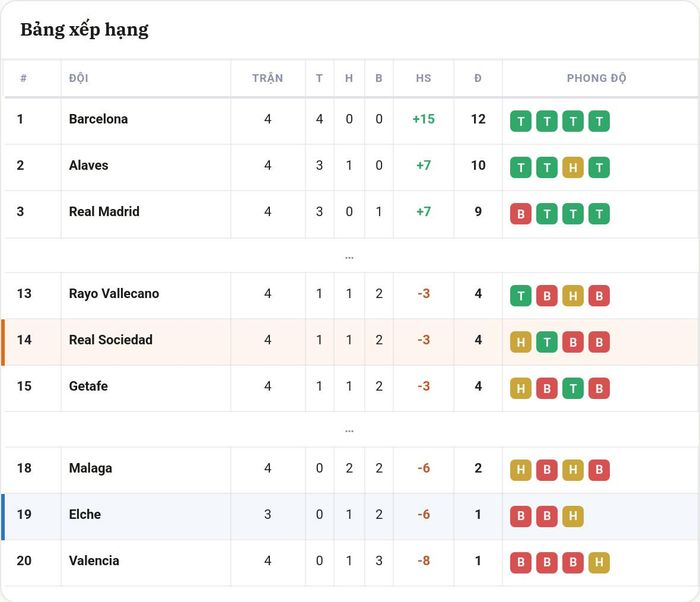Screen dimensions: 700x602
Task: Click the green T badge in Getafe row
Action: 573,389
